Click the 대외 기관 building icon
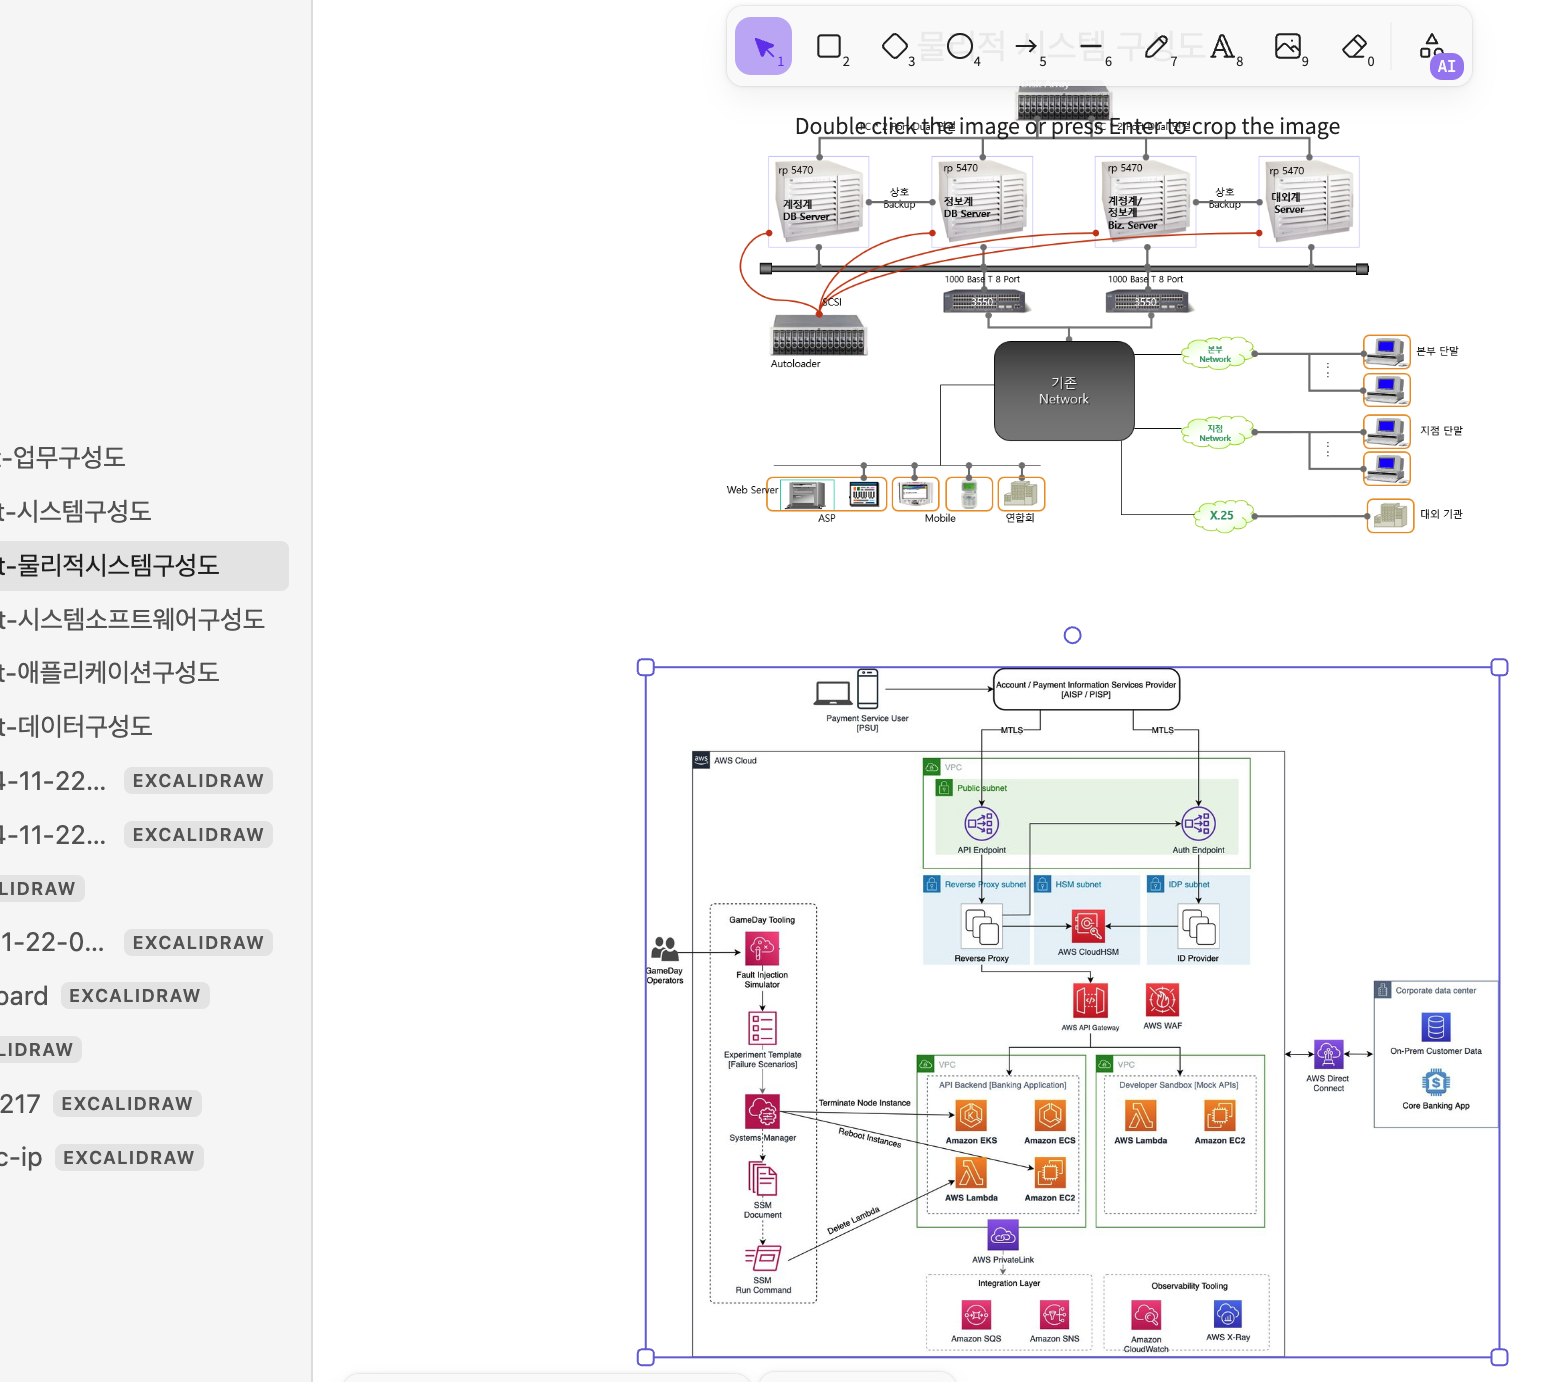This screenshot has width=1566, height=1382. coord(1391,516)
